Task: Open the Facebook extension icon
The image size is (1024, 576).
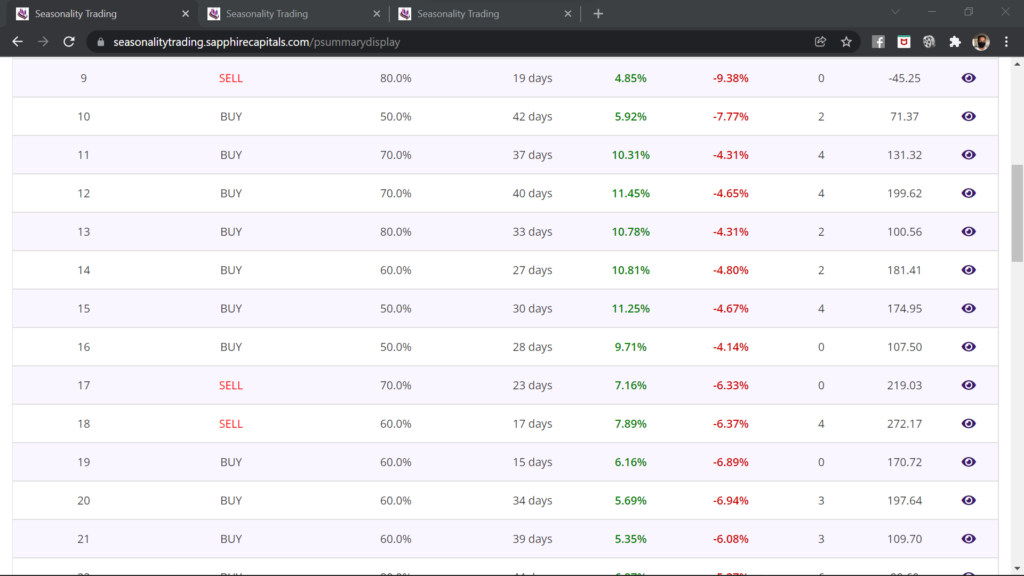Action: [878, 42]
